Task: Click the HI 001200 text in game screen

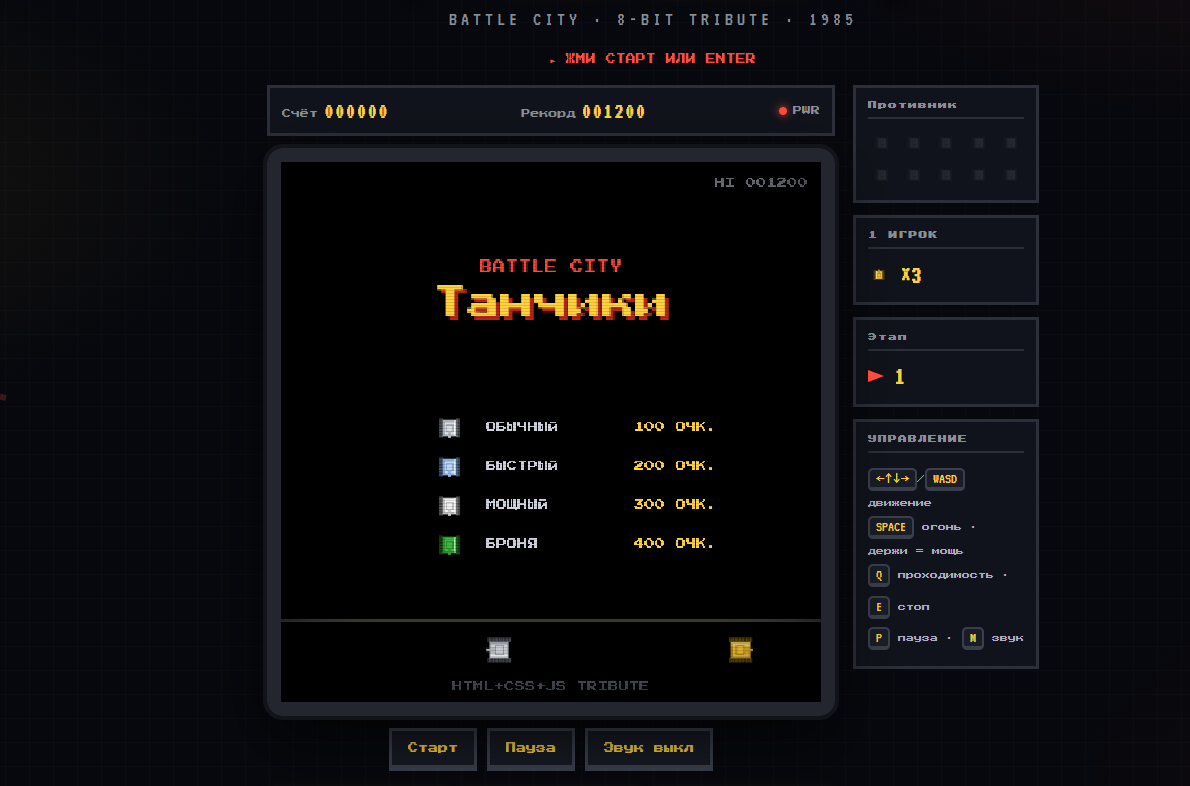Action: 760,182
